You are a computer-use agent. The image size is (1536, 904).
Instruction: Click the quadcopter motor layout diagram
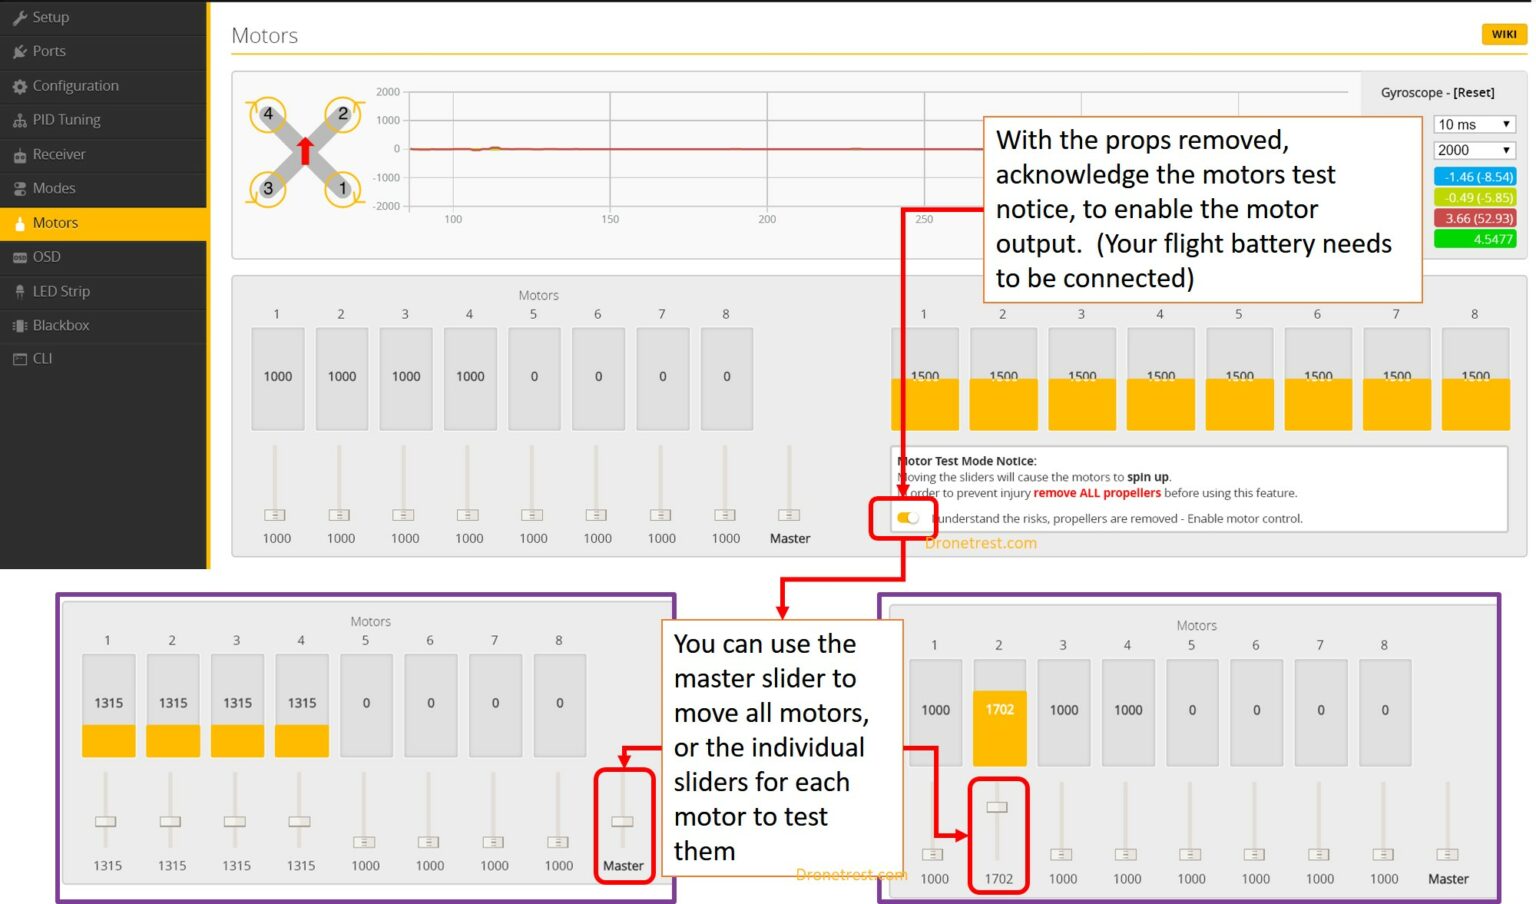click(x=305, y=151)
